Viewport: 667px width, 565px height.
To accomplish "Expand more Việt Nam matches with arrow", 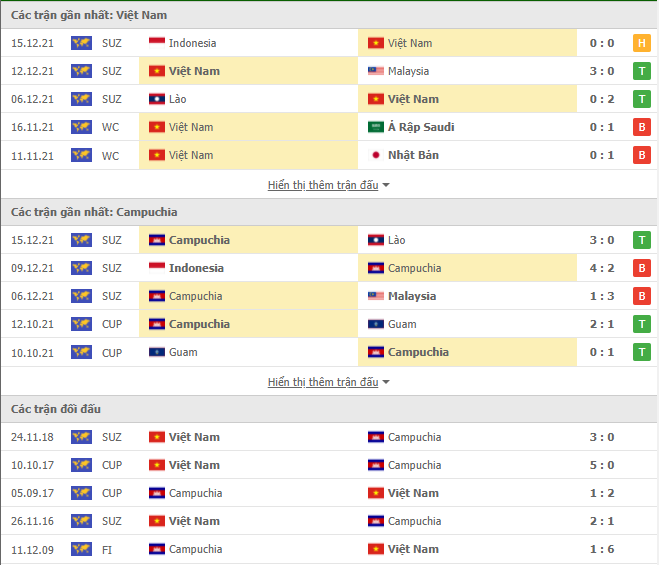I will click(x=386, y=185).
